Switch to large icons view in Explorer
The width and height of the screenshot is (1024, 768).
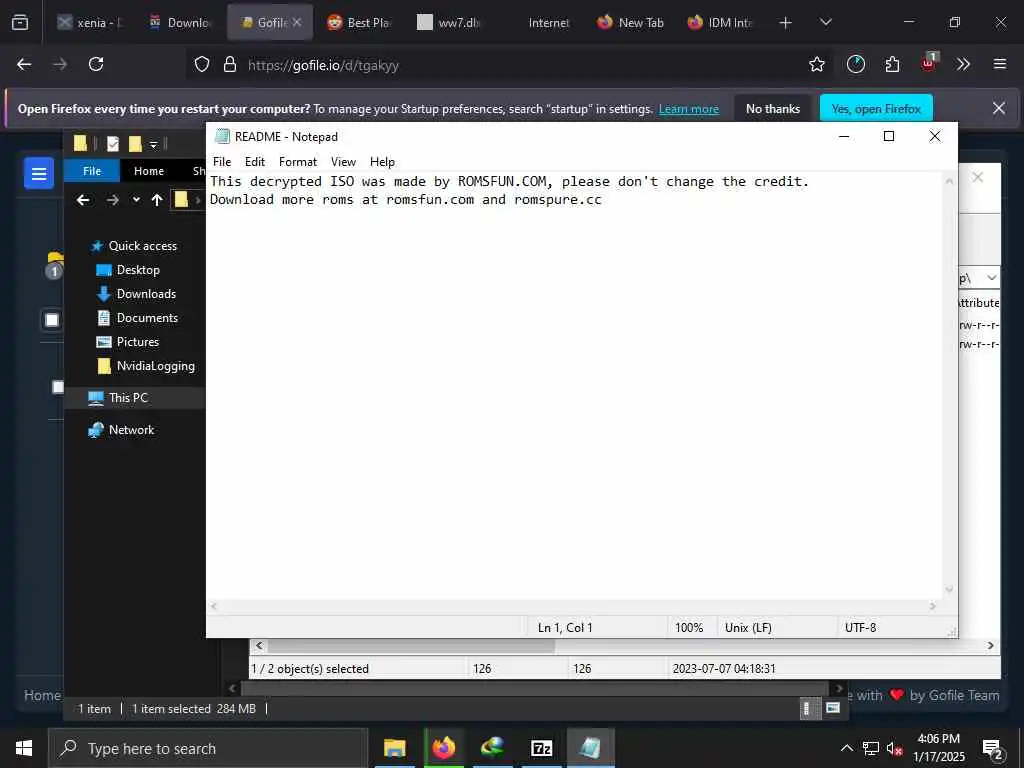833,708
